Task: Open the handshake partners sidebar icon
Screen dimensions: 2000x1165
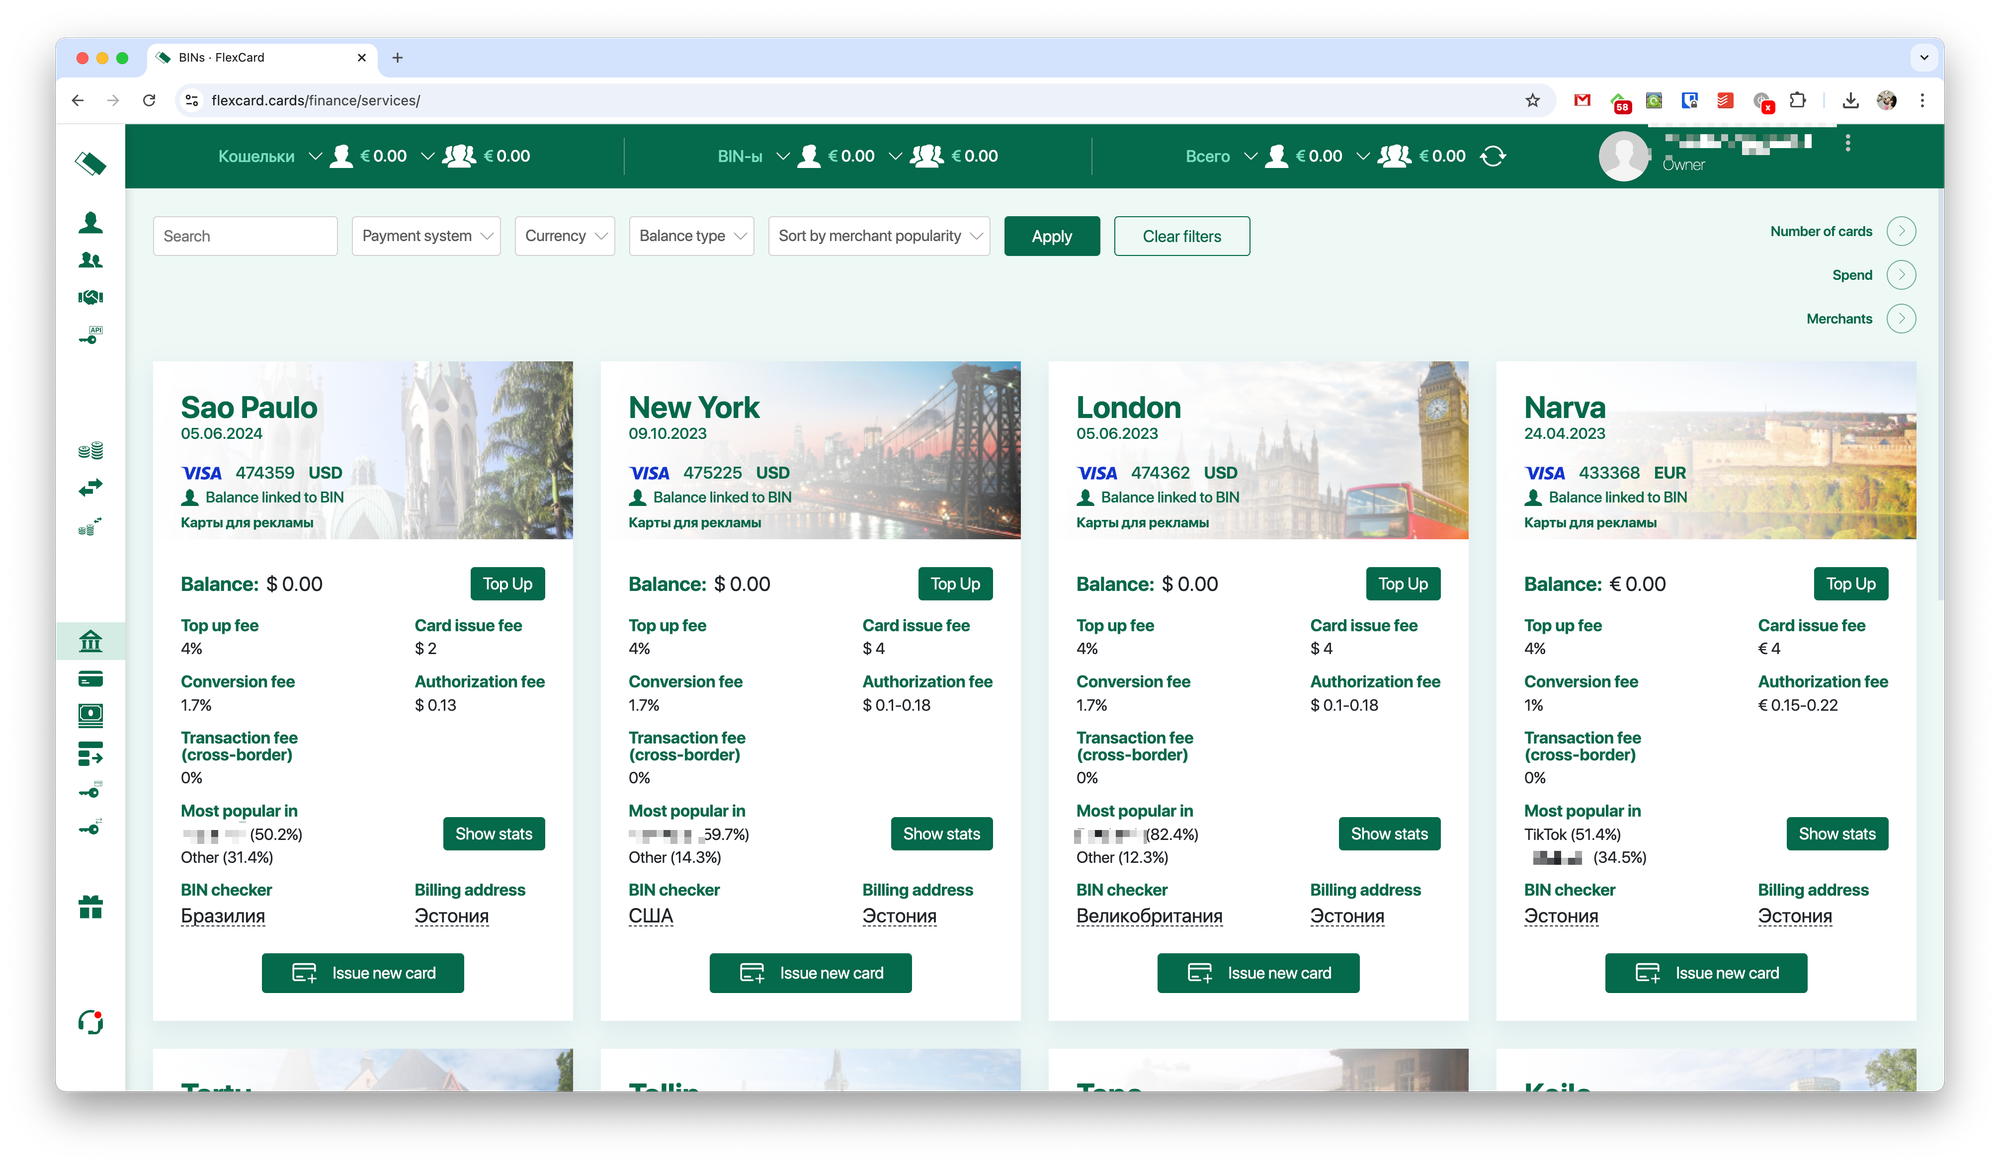Action: pos(90,297)
